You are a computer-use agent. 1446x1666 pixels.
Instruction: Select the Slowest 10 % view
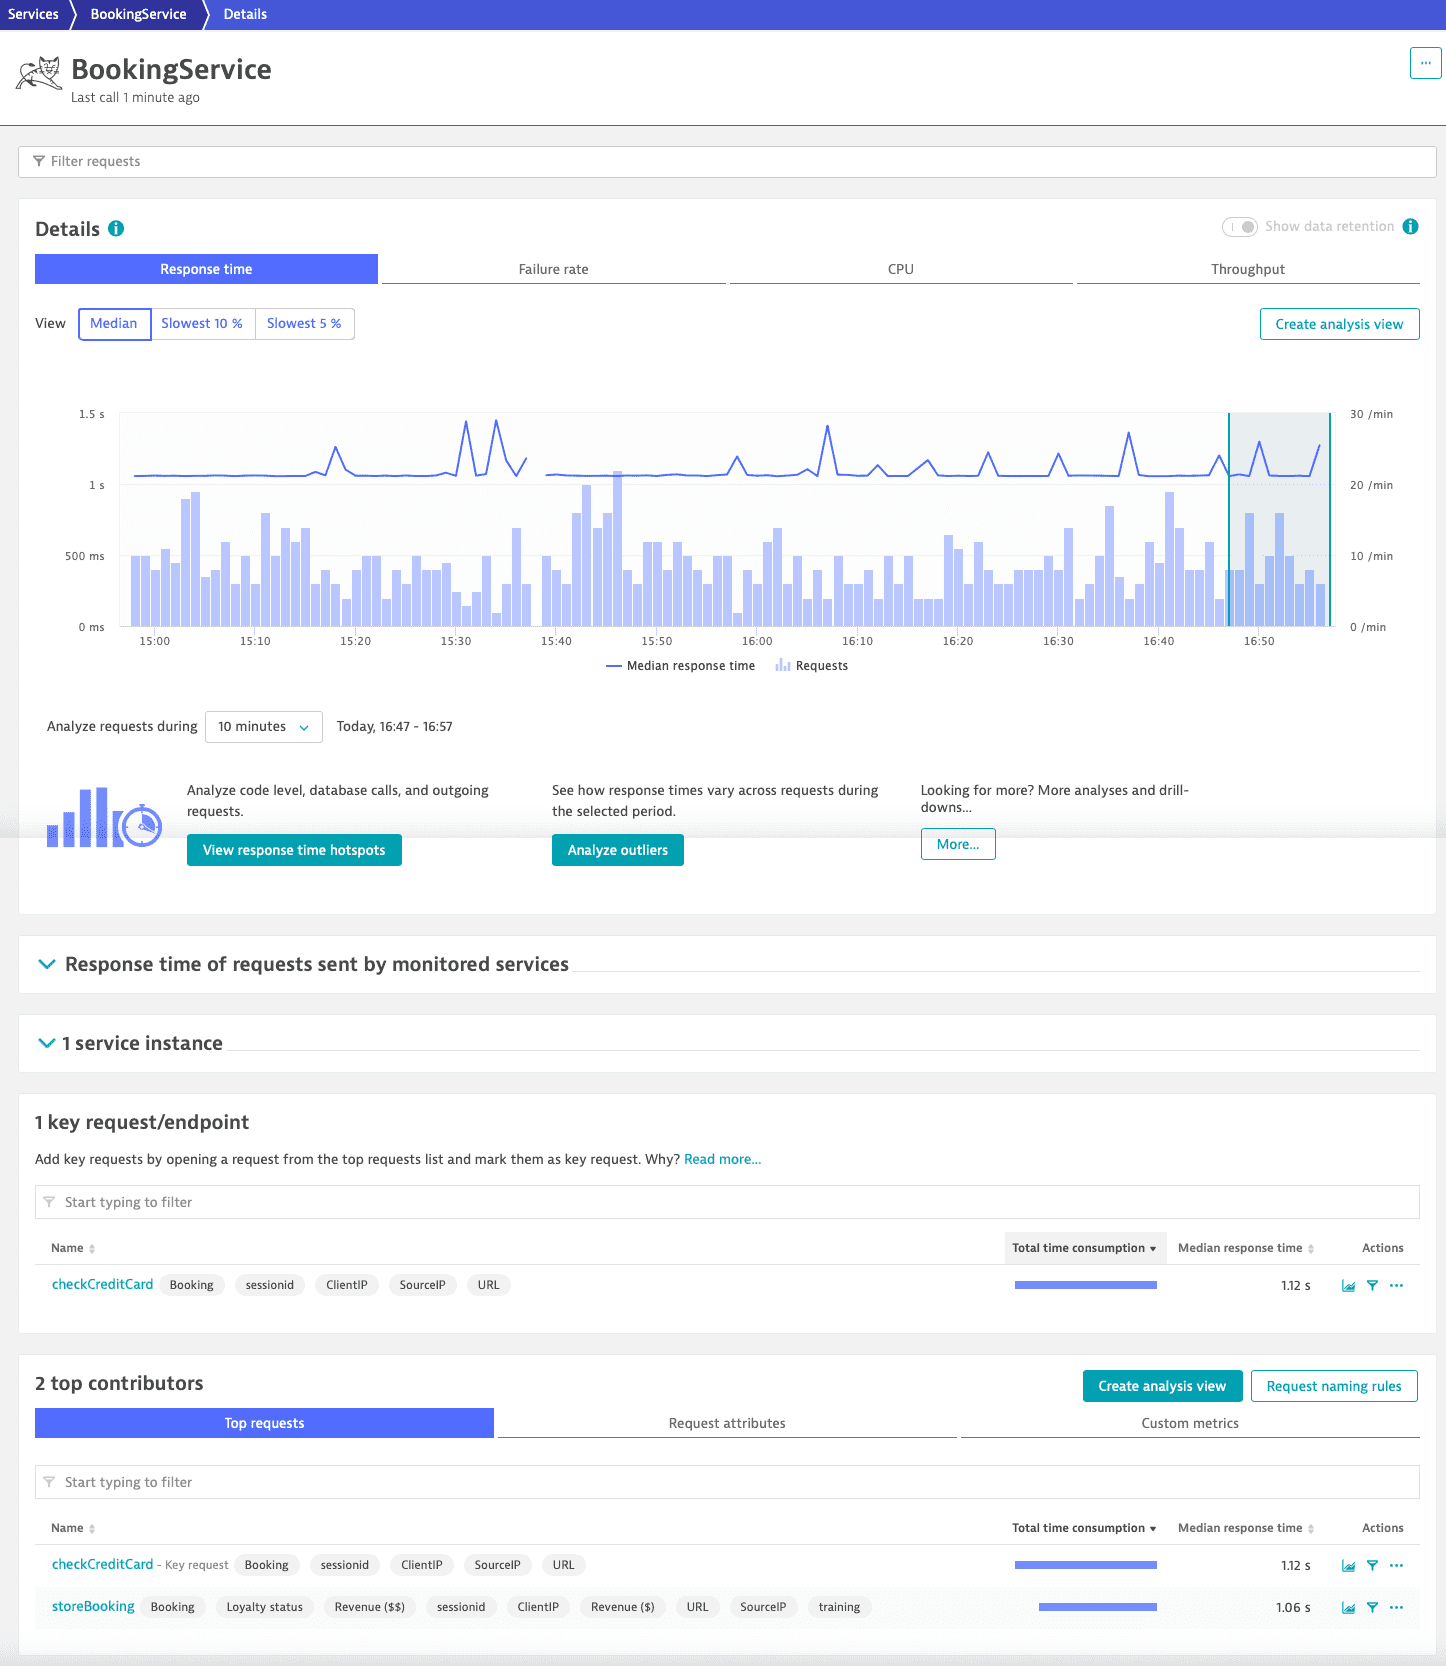tap(202, 324)
